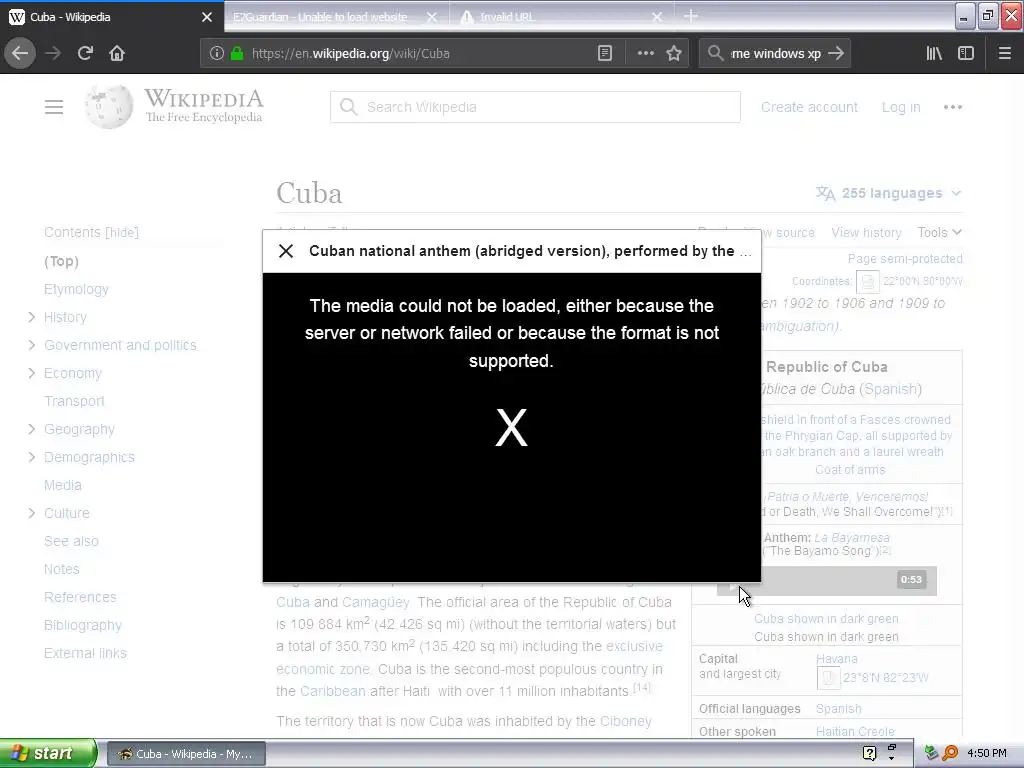Open La Bayamesa anthem link
Image resolution: width=1024 pixels, height=768 pixels.
(x=852, y=537)
